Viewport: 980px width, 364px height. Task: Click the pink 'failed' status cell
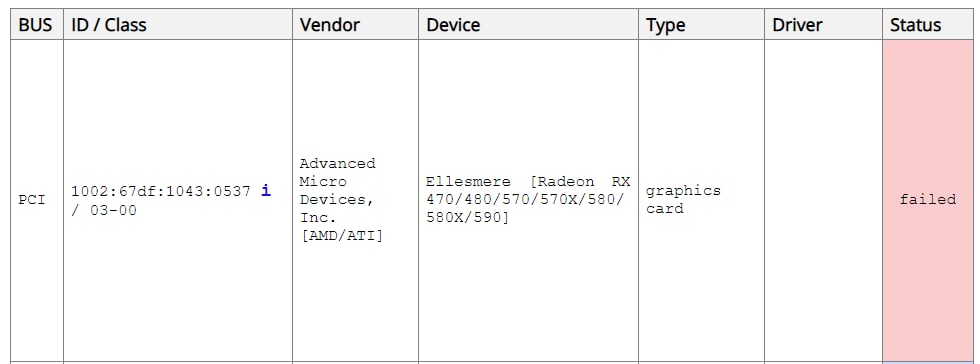pos(928,201)
